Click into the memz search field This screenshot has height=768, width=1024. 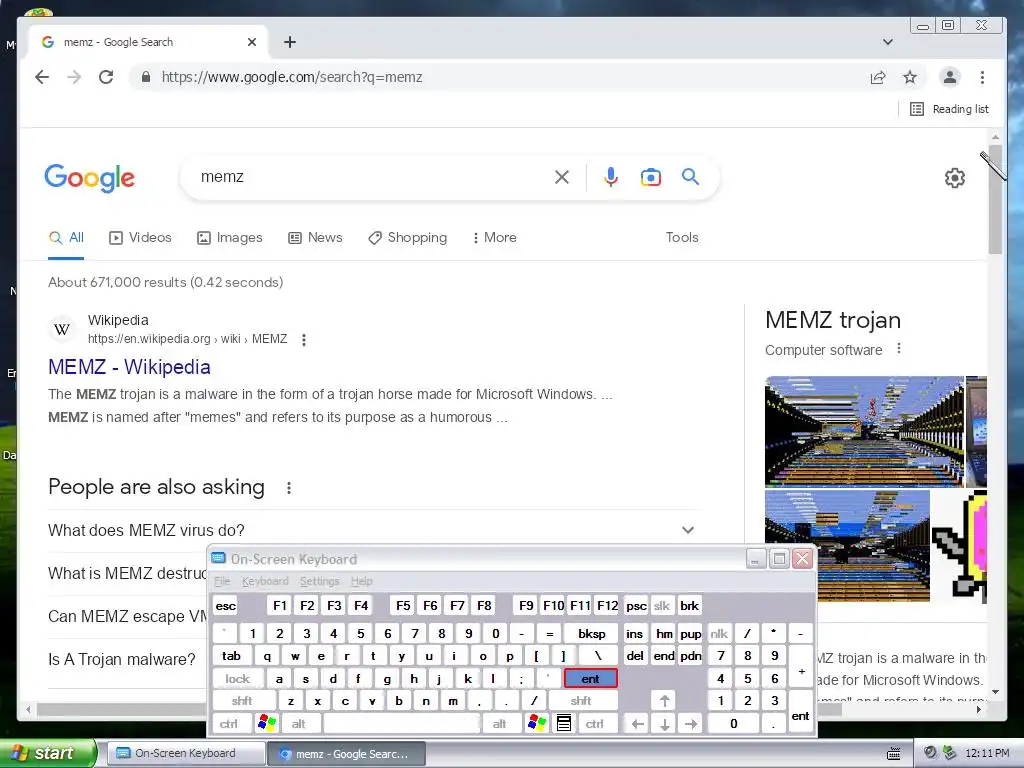pos(372,177)
